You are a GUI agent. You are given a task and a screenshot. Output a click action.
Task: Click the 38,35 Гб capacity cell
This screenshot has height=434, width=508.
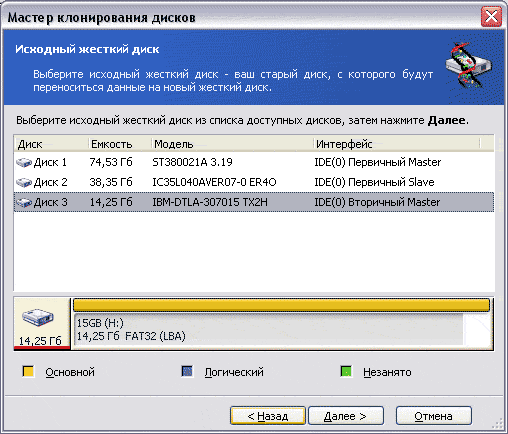click(x=111, y=182)
